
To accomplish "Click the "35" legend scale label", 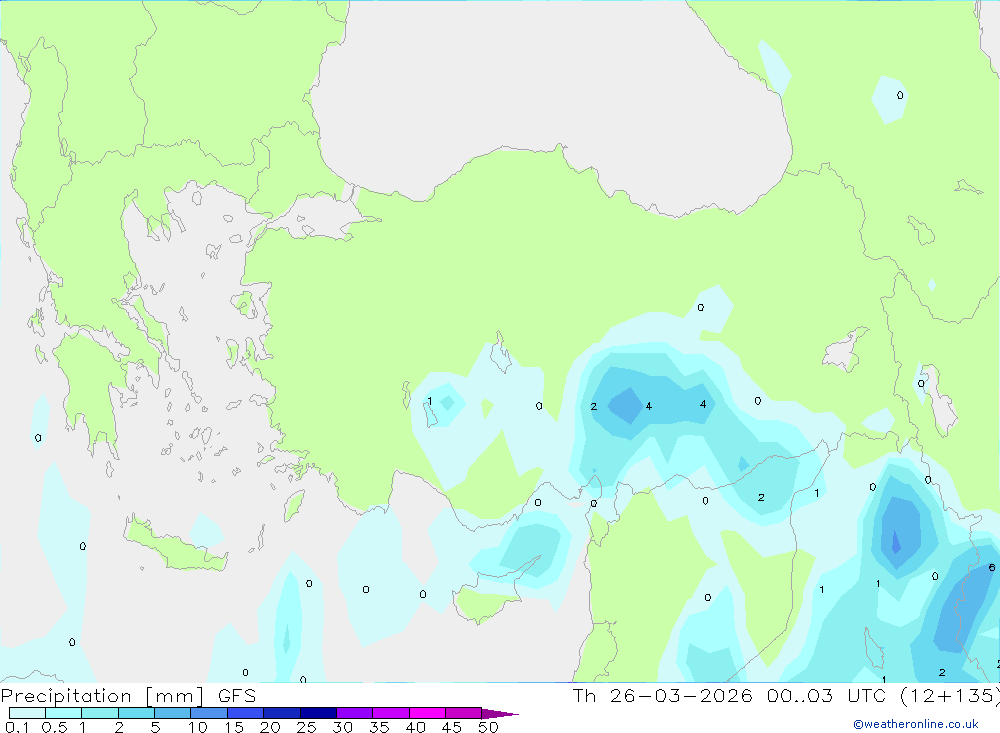I will (x=379, y=727).
